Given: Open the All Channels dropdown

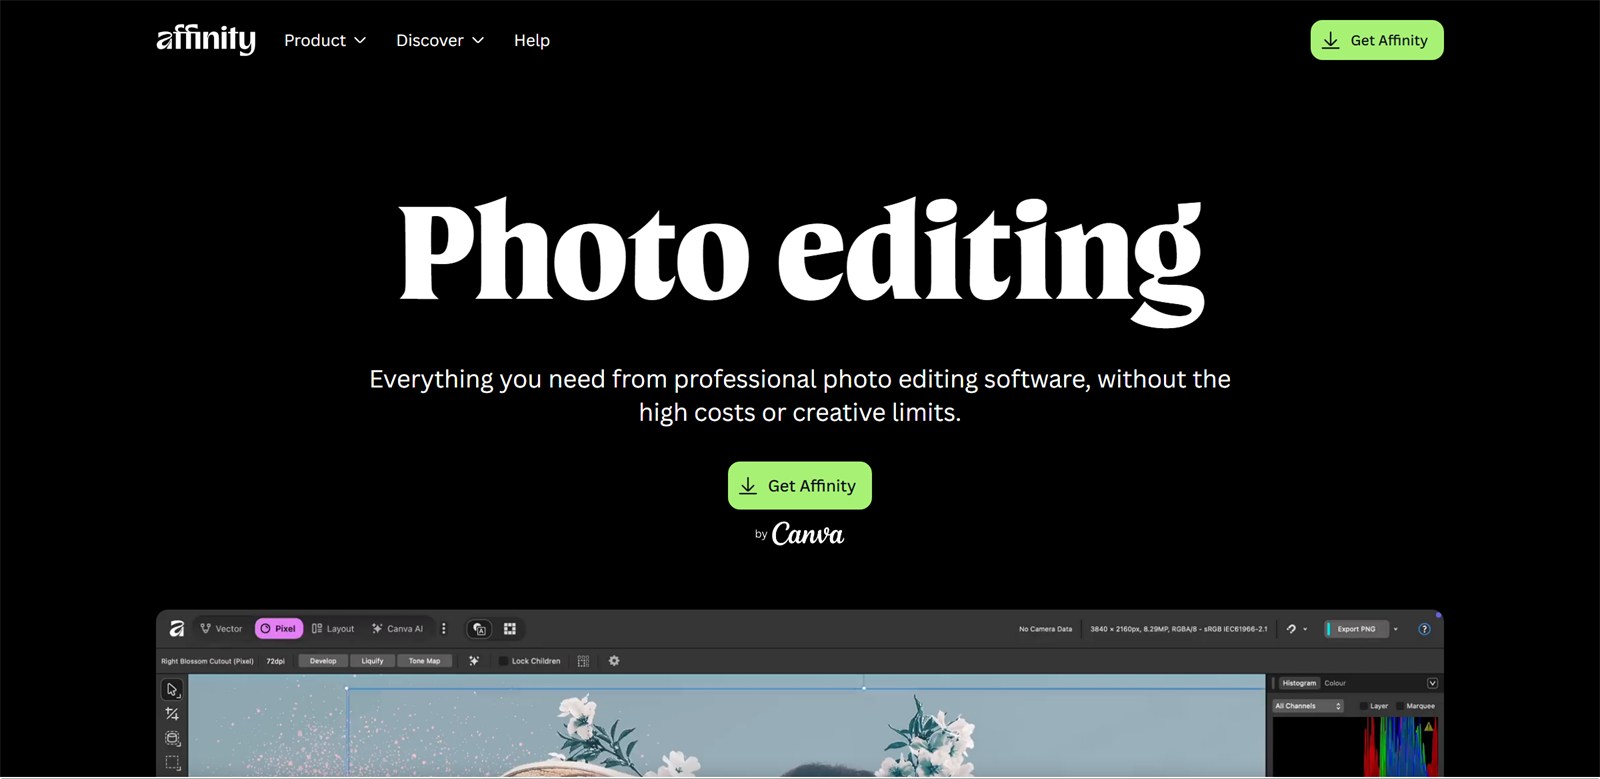Looking at the screenshot, I should coord(1308,706).
